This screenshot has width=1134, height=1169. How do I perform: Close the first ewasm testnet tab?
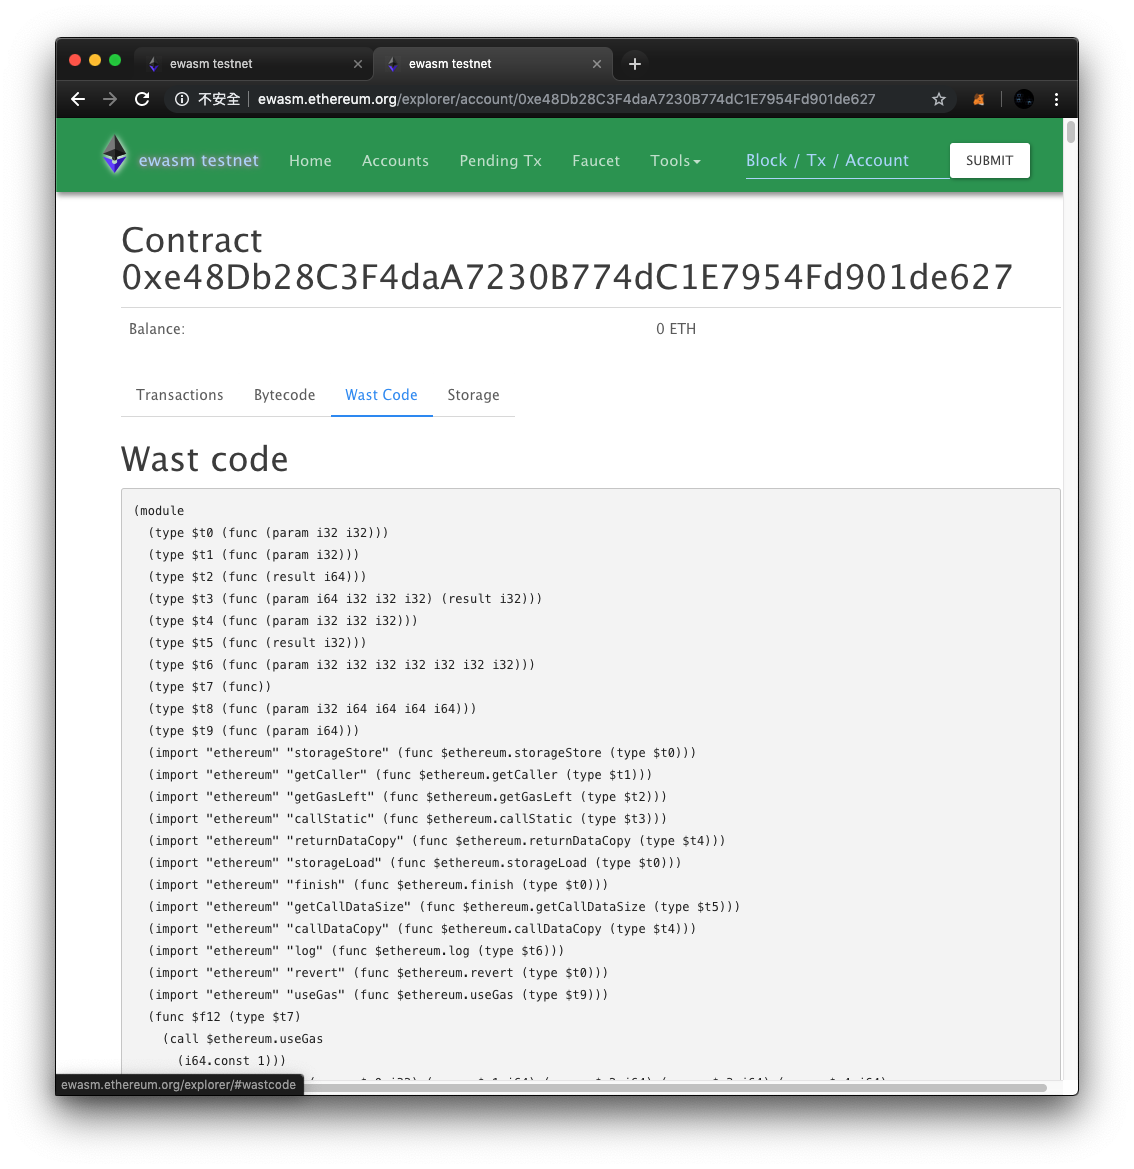(x=358, y=64)
